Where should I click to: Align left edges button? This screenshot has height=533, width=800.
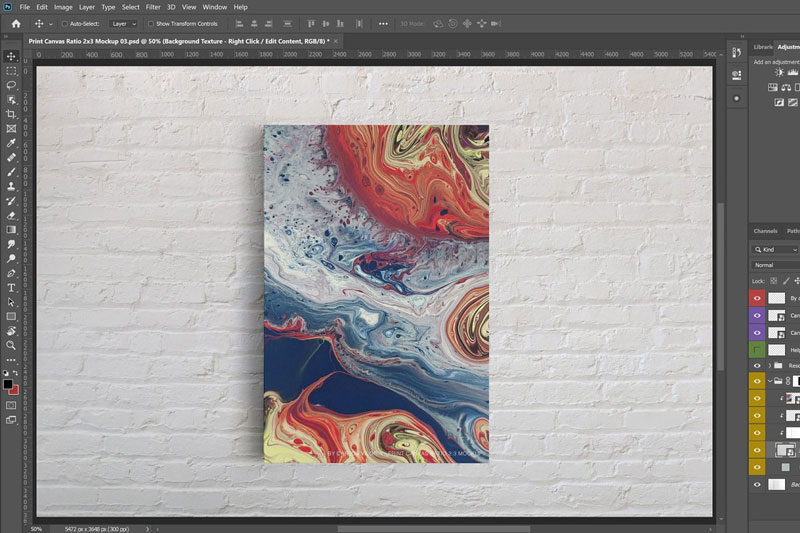click(x=239, y=23)
